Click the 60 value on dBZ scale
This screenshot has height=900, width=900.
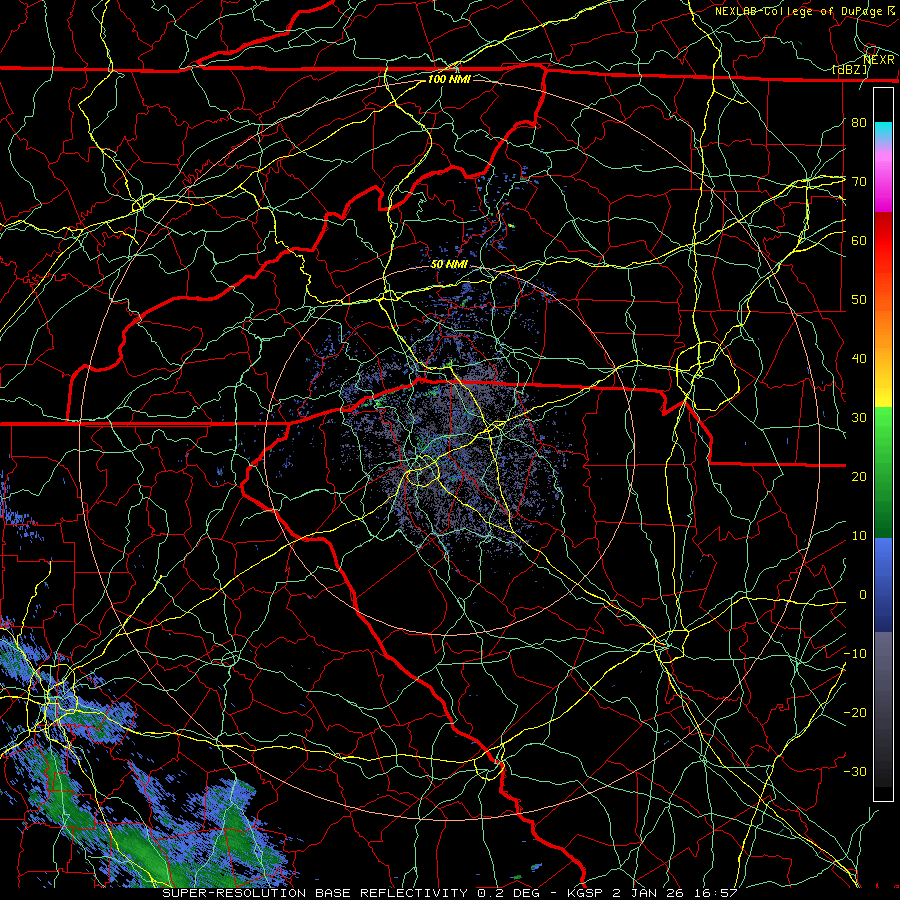pyautogui.click(x=859, y=240)
